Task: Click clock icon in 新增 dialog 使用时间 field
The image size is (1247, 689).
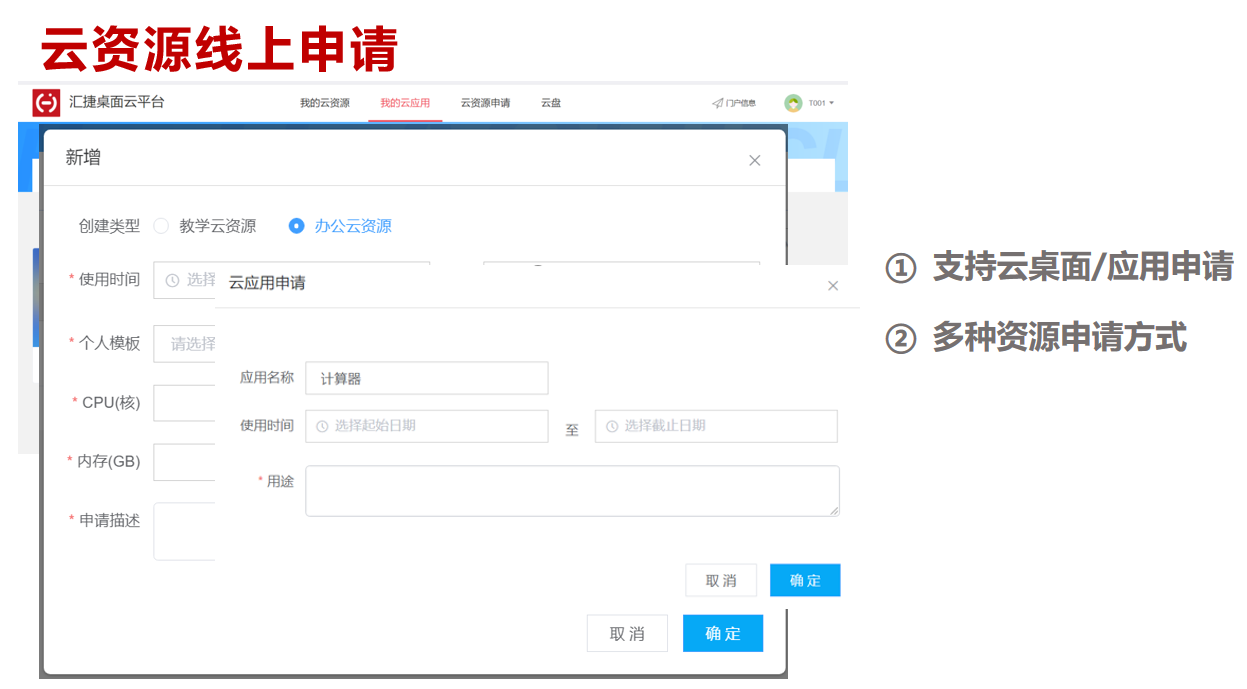Action: [x=172, y=280]
